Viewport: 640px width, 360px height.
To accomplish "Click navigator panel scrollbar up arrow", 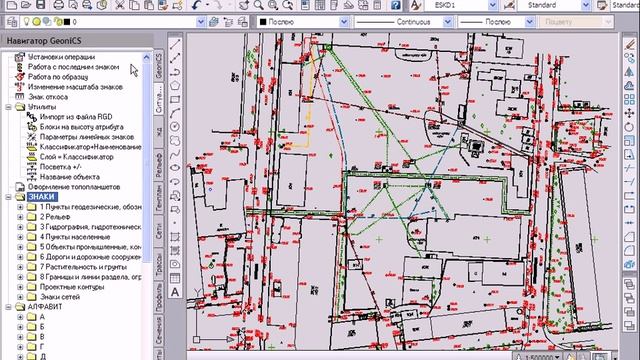I will tap(147, 58).
